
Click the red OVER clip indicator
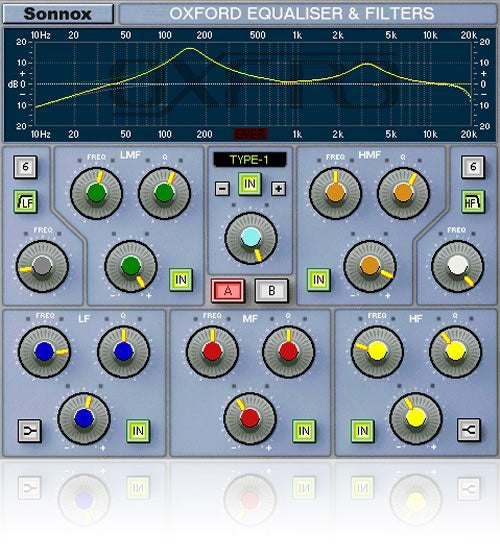(x=251, y=134)
